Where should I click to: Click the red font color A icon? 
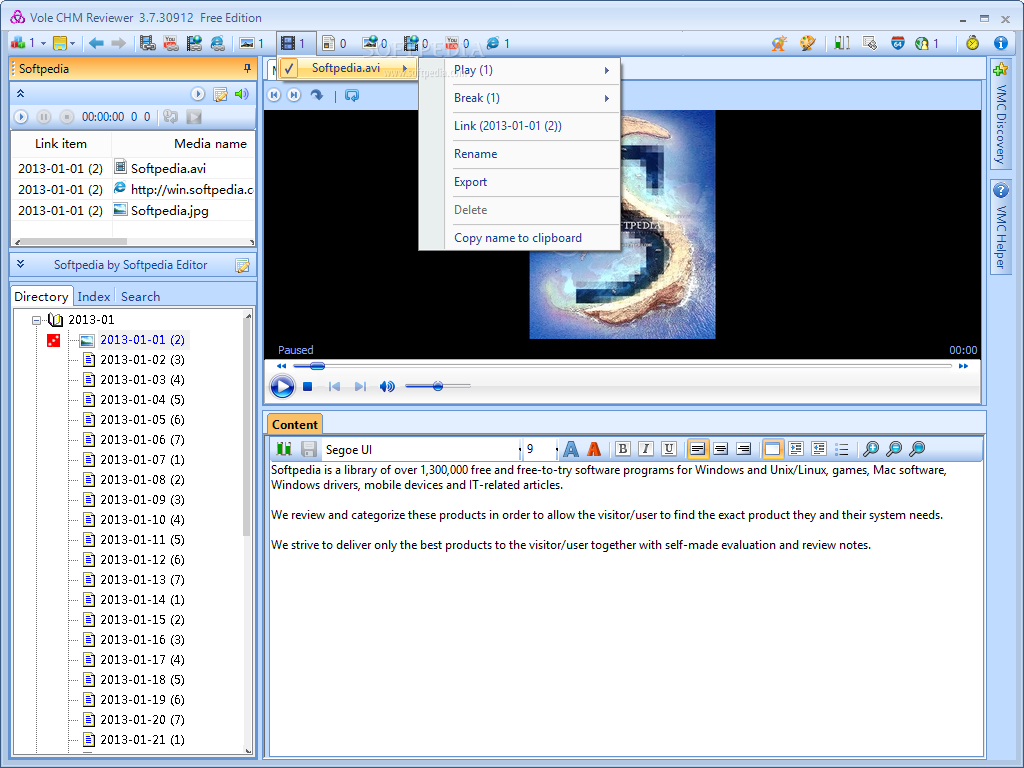[594, 449]
